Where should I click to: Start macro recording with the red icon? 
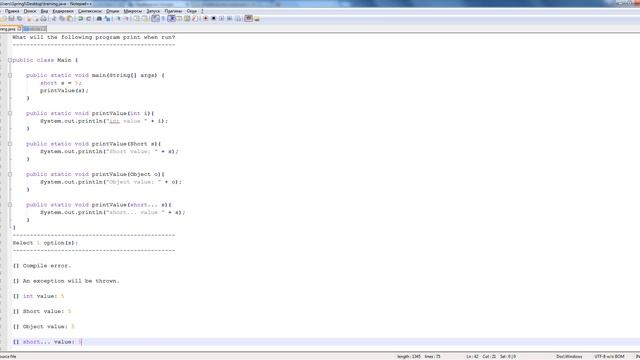pos(205,19)
